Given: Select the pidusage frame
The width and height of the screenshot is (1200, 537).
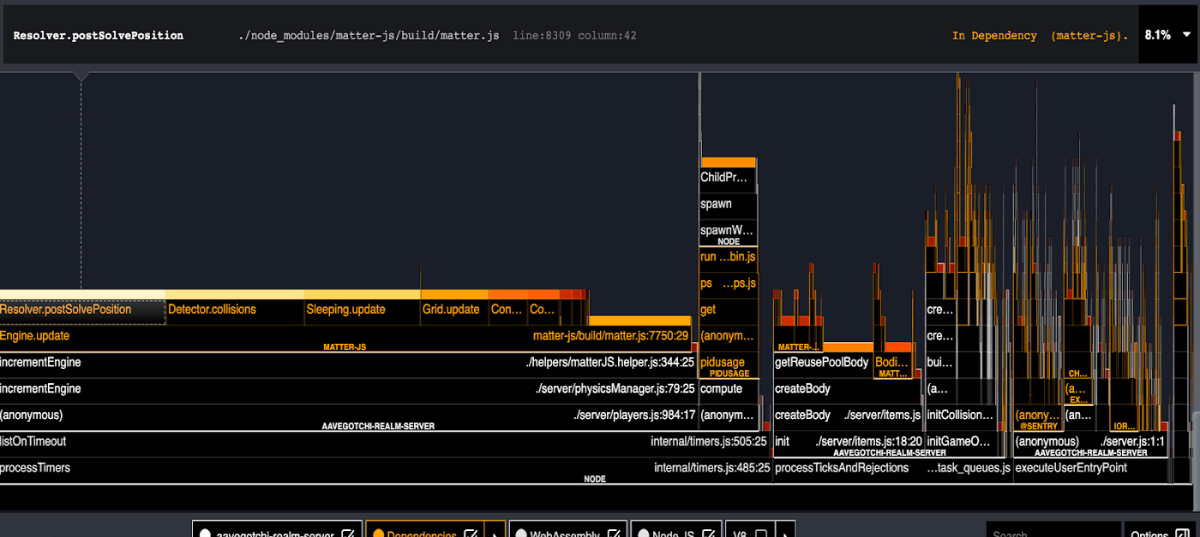Looking at the screenshot, I should 728,363.
